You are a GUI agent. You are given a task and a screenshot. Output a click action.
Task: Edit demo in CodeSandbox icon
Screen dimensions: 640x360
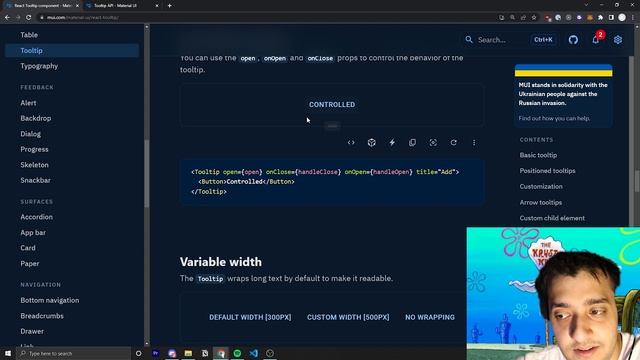371,142
